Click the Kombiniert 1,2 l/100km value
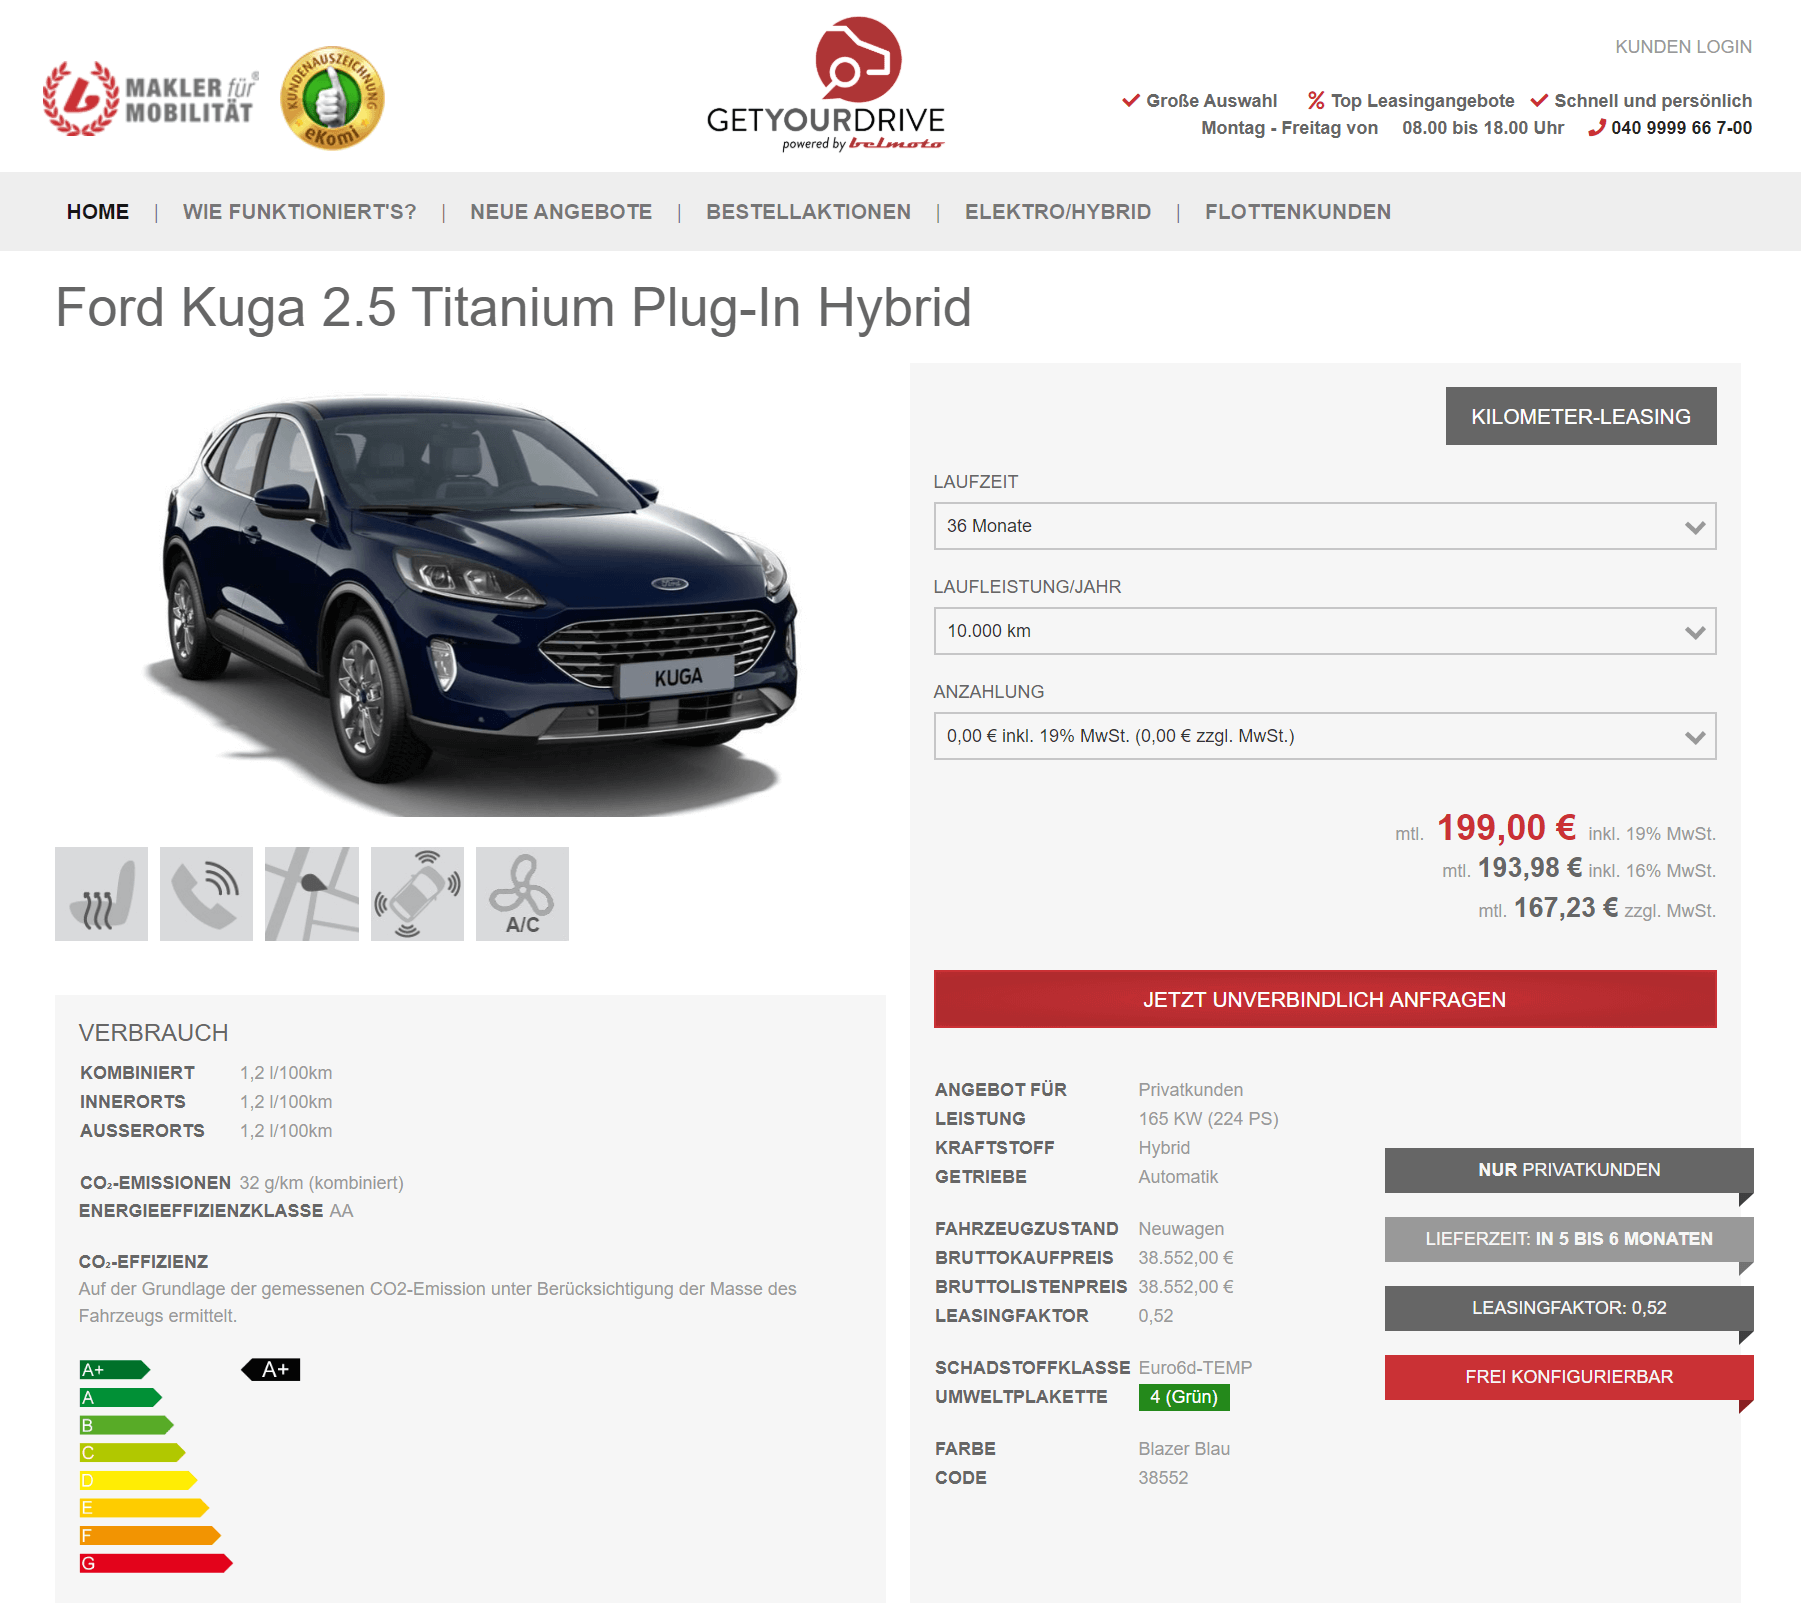 pos(286,1073)
